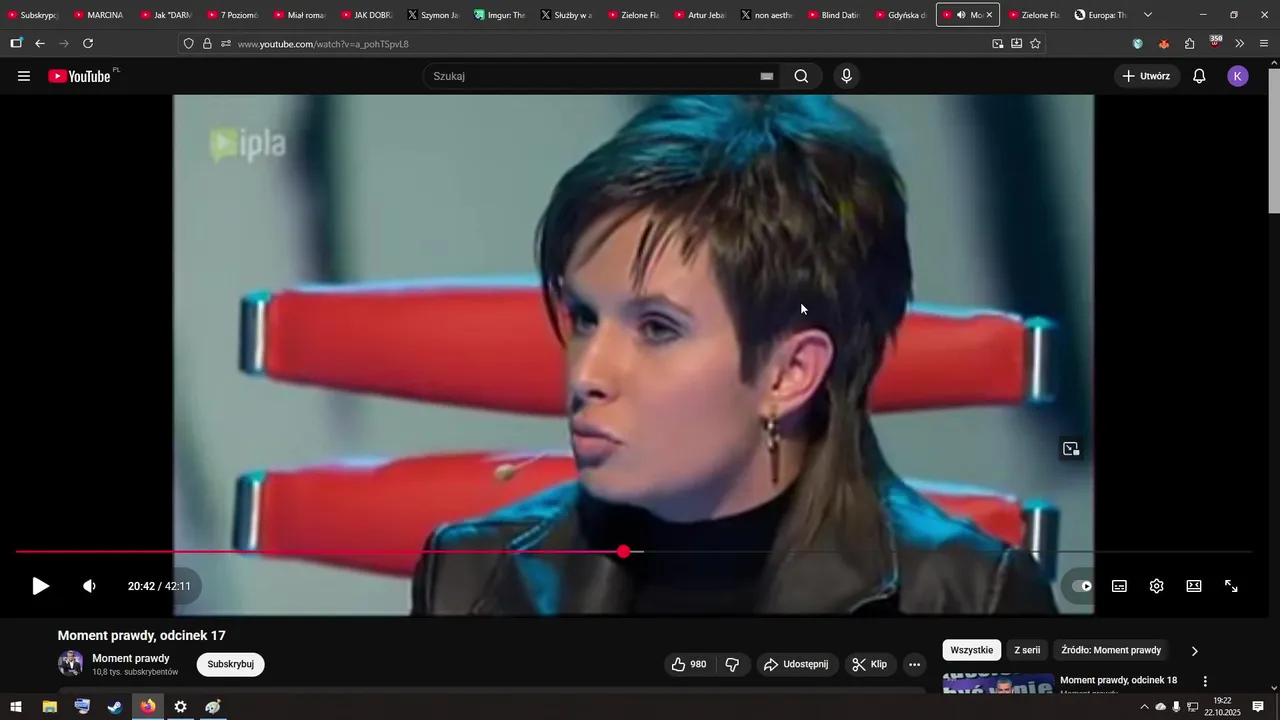
Task: Open more actions three-dot menu
Action: click(914, 664)
